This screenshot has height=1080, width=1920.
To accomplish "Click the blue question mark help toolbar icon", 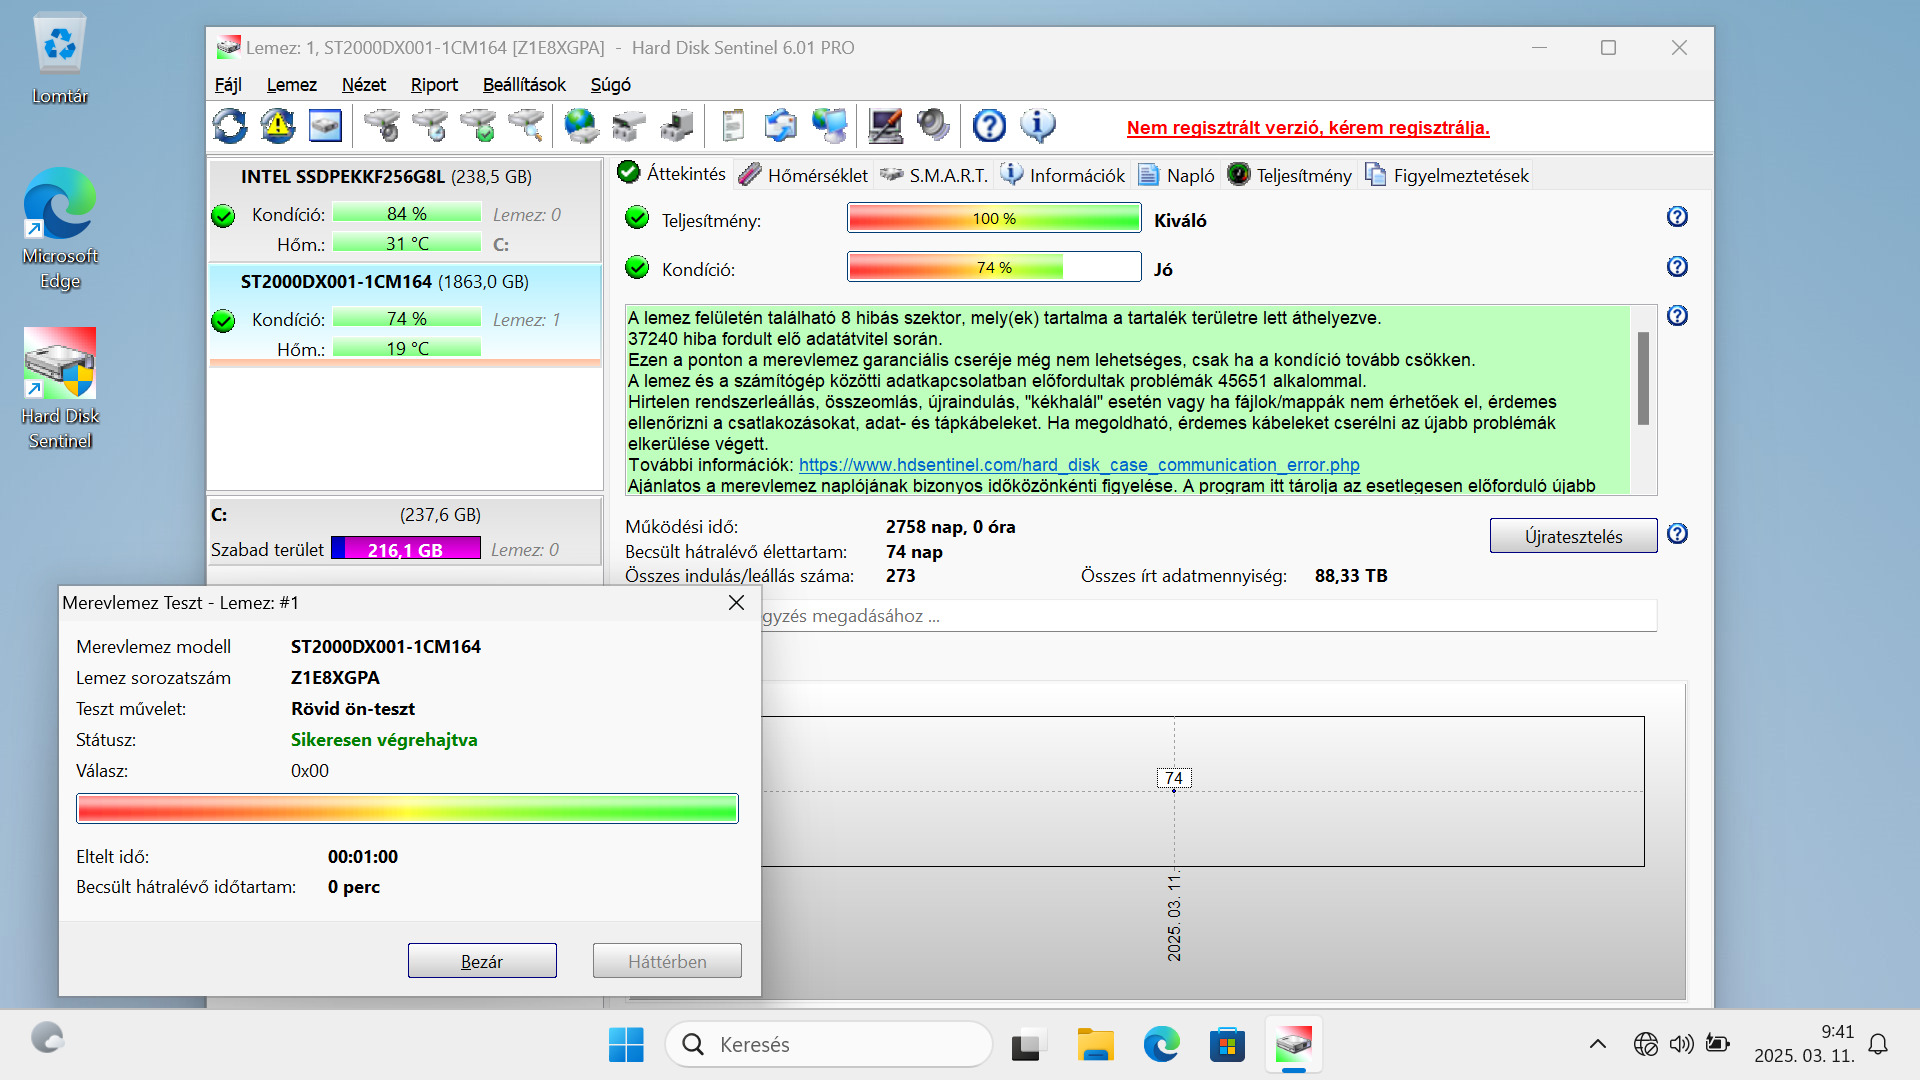I will (x=989, y=126).
